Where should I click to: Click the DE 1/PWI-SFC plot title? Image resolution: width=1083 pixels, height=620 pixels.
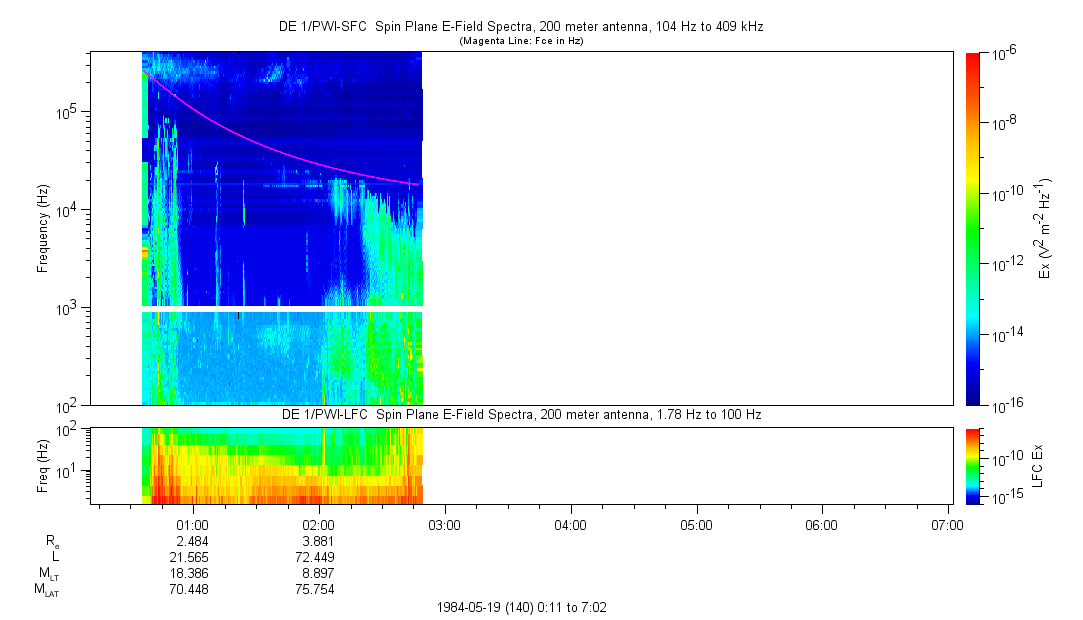pyautogui.click(x=521, y=27)
